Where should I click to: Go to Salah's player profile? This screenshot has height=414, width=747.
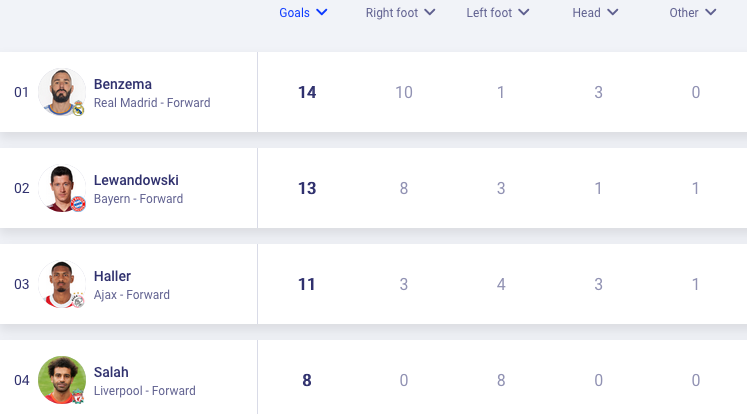coord(111,372)
